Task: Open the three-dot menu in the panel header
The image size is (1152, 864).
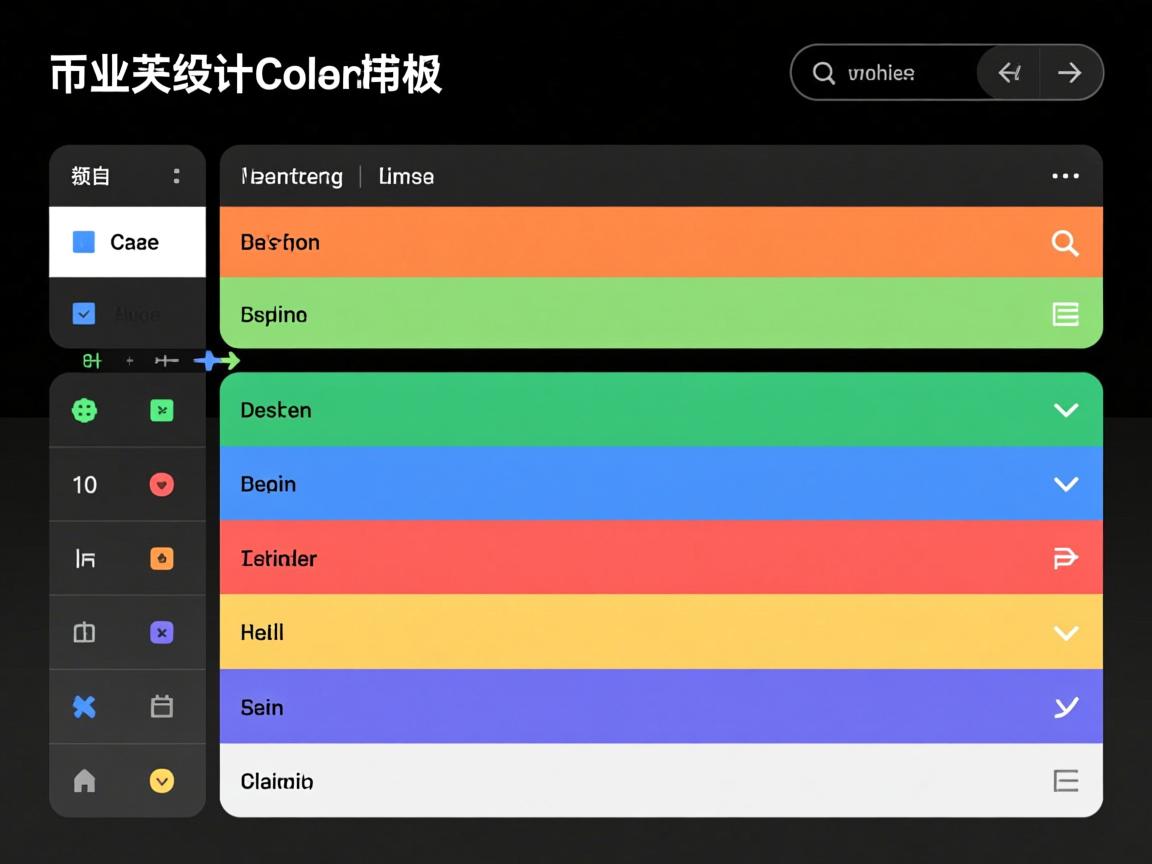Action: point(1065,176)
